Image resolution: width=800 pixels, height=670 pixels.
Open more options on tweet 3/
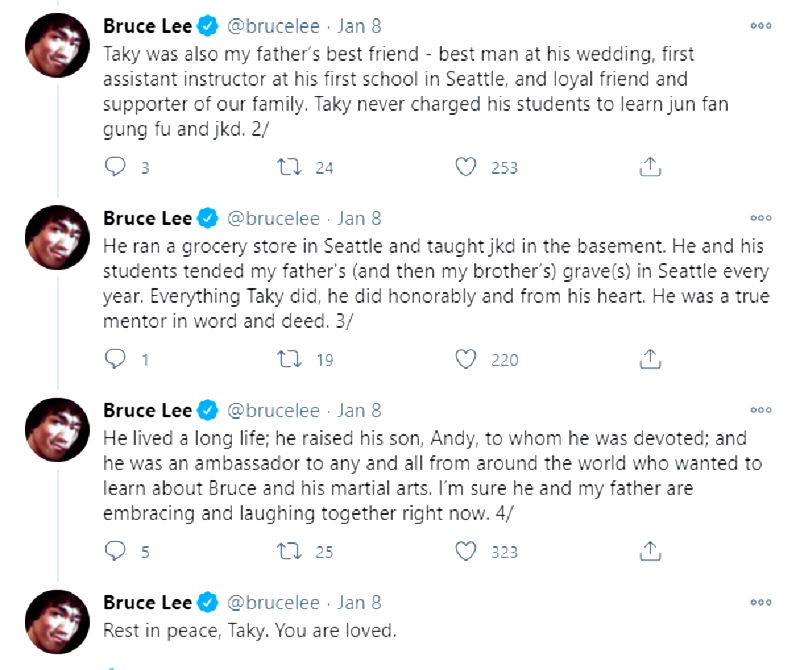click(761, 218)
